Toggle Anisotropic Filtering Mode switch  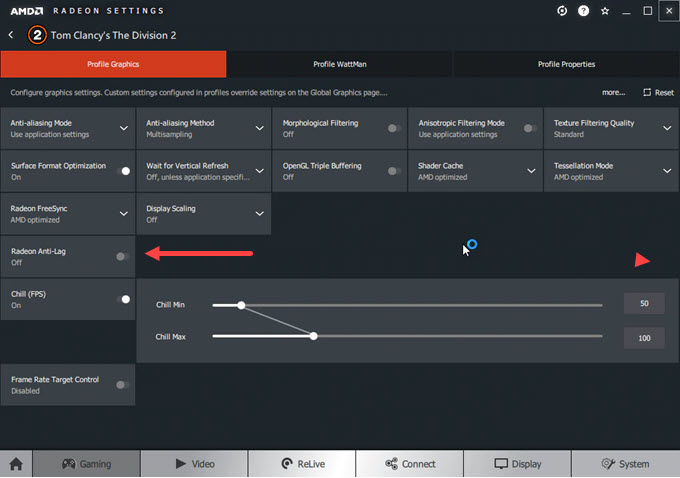[530, 128]
